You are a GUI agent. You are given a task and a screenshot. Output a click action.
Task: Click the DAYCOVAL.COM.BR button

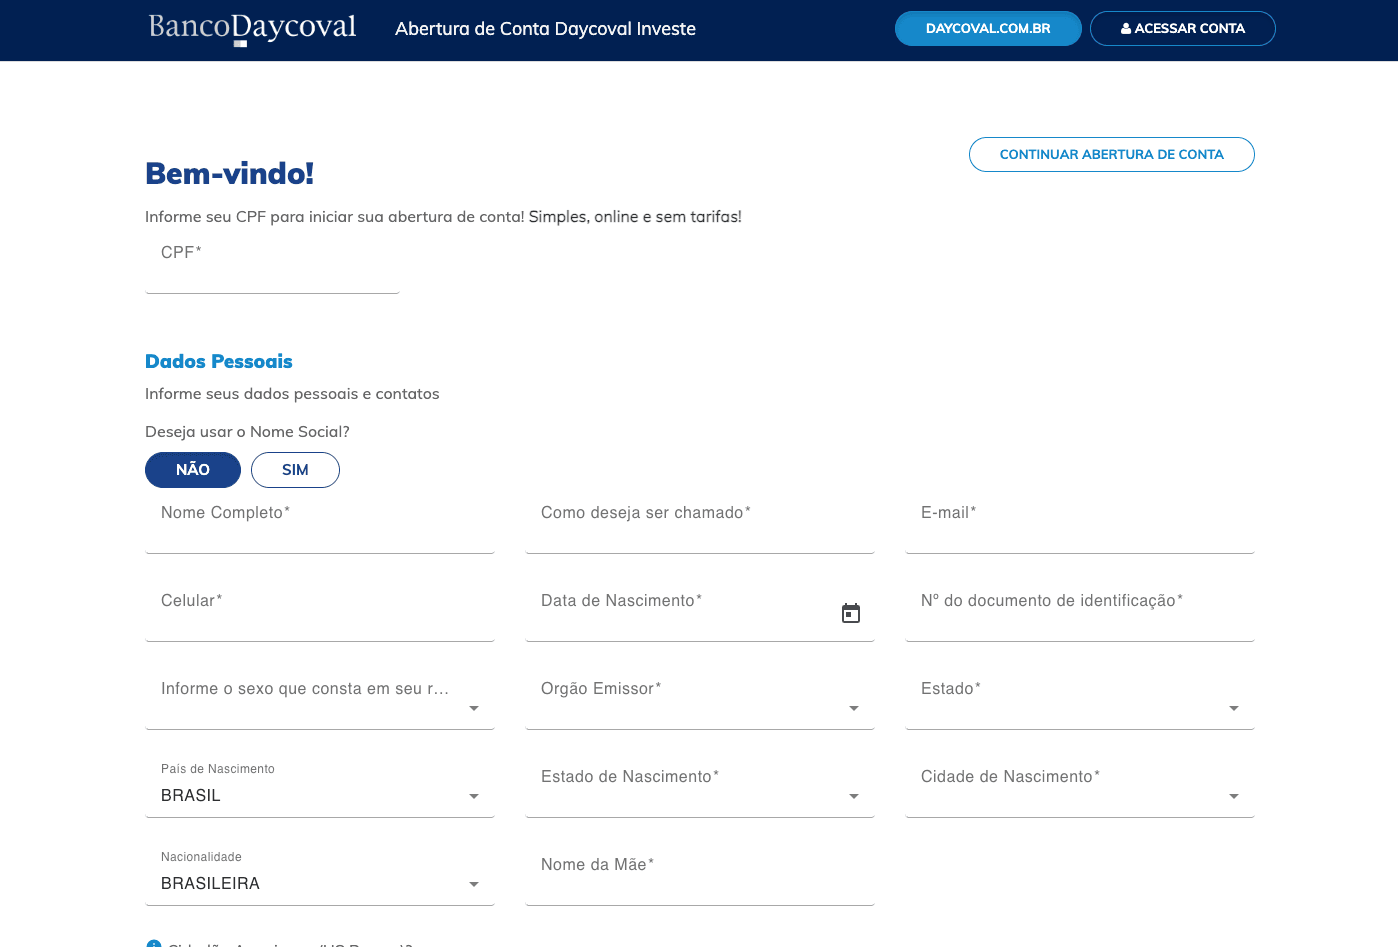[x=988, y=28]
